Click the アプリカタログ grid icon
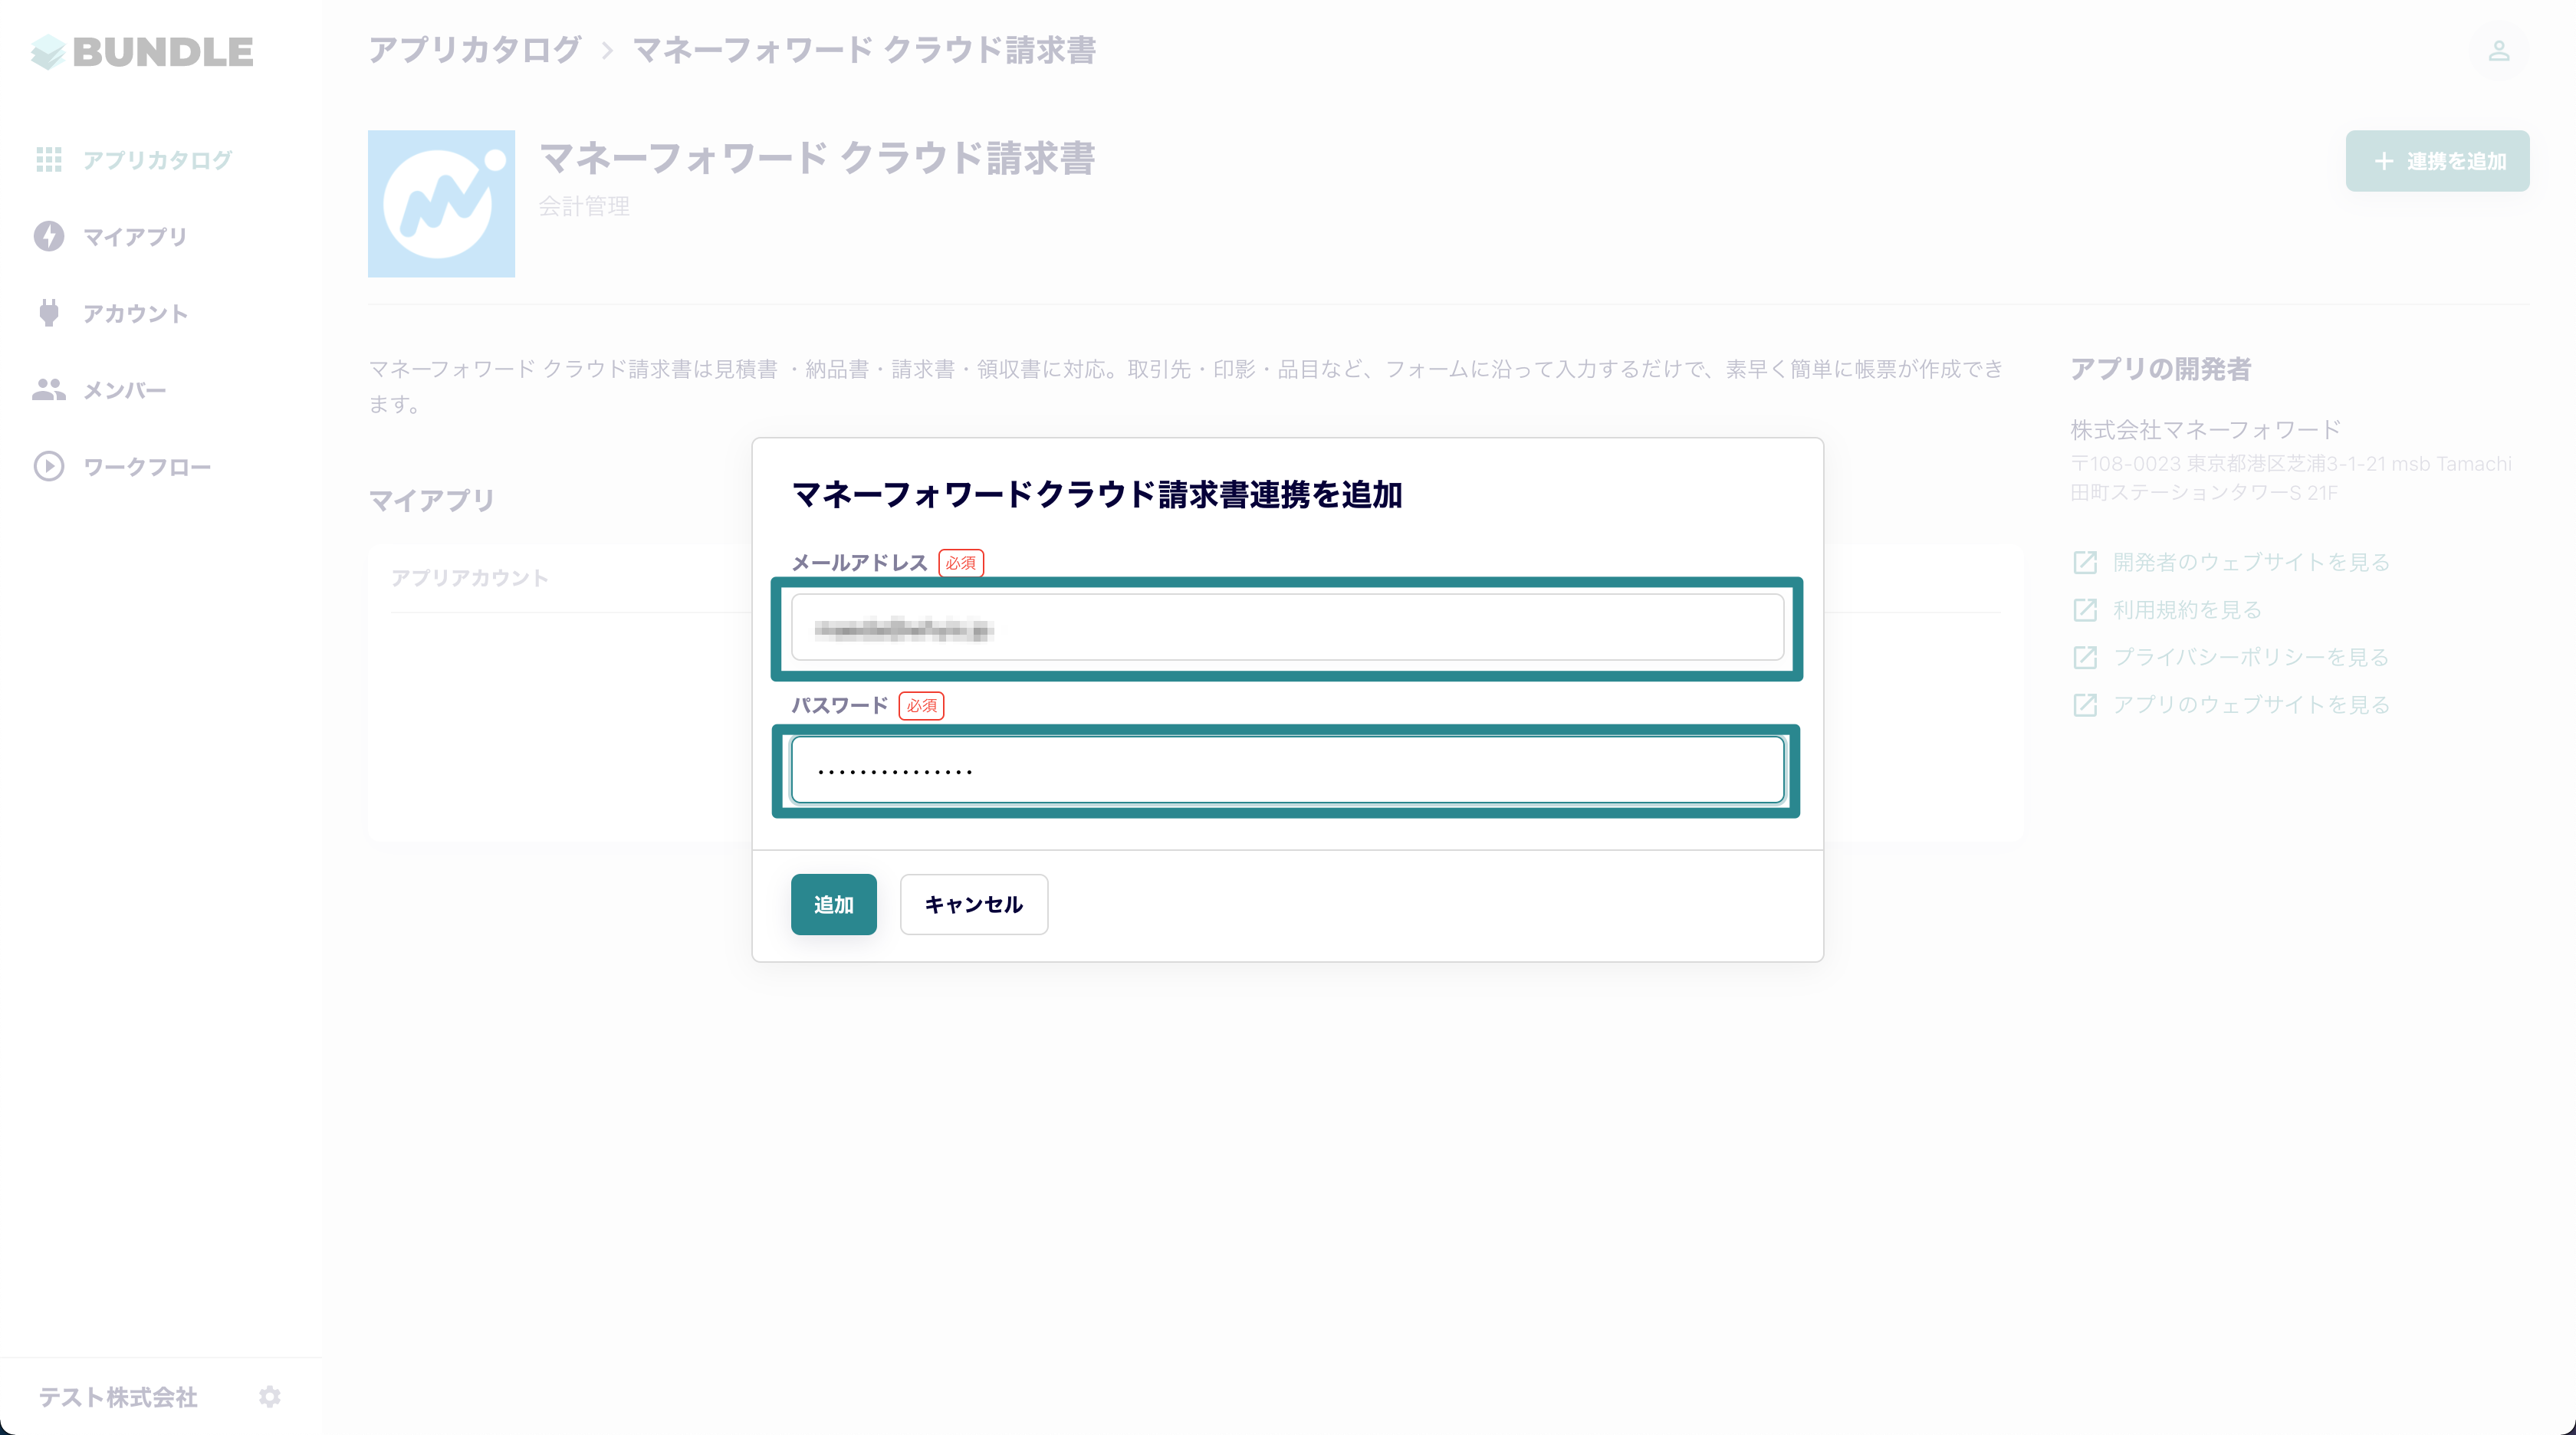This screenshot has height=1435, width=2576. (49, 160)
